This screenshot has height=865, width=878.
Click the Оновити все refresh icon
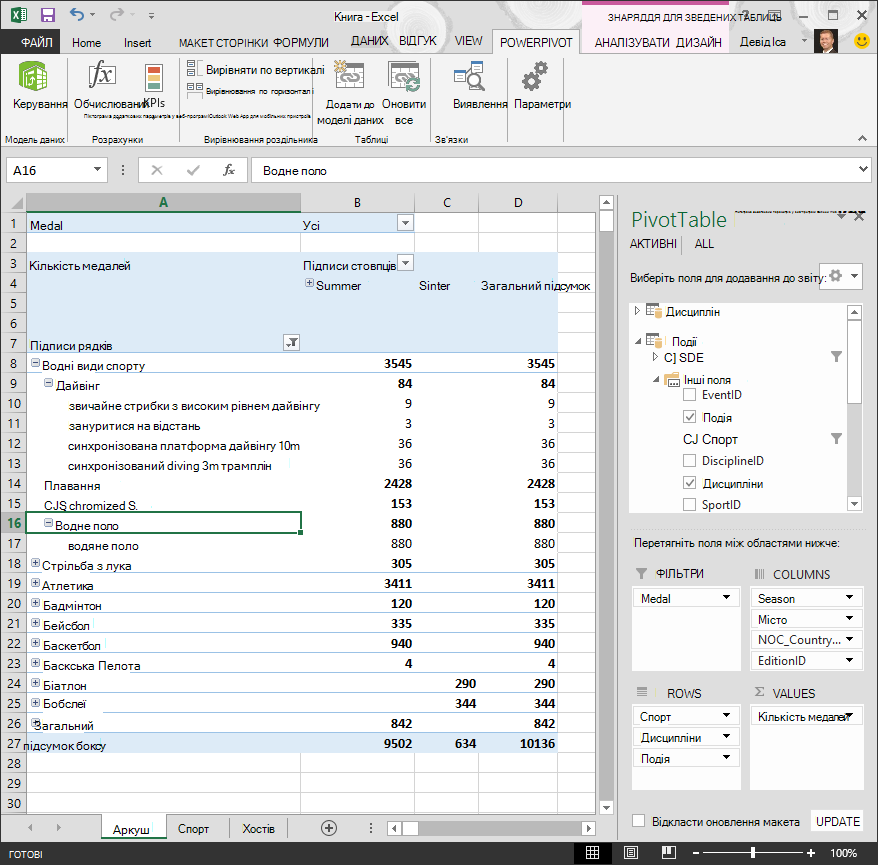pos(404,76)
